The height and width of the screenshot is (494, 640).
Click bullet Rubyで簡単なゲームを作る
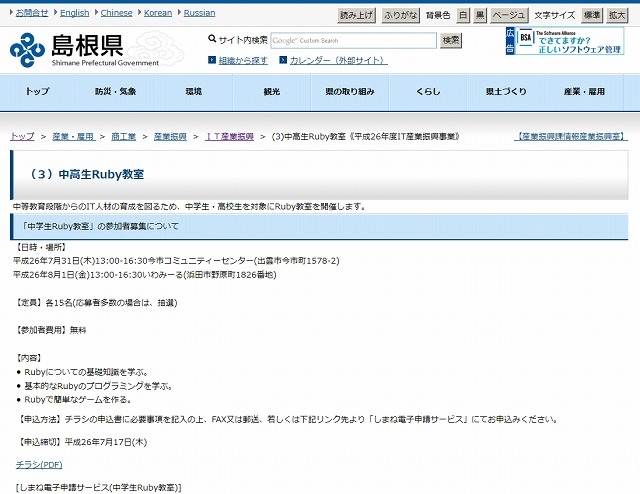78,400
